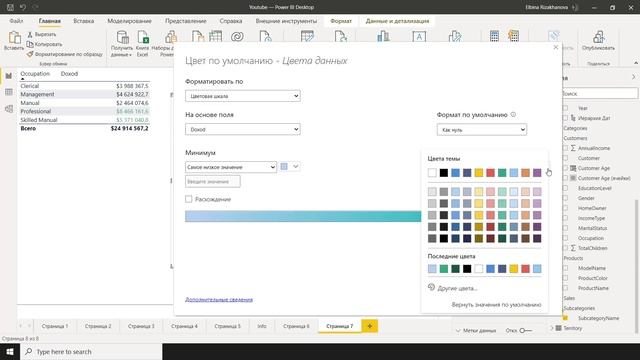
Task: Open the Форматировать по dropdown
Action: coord(243,96)
